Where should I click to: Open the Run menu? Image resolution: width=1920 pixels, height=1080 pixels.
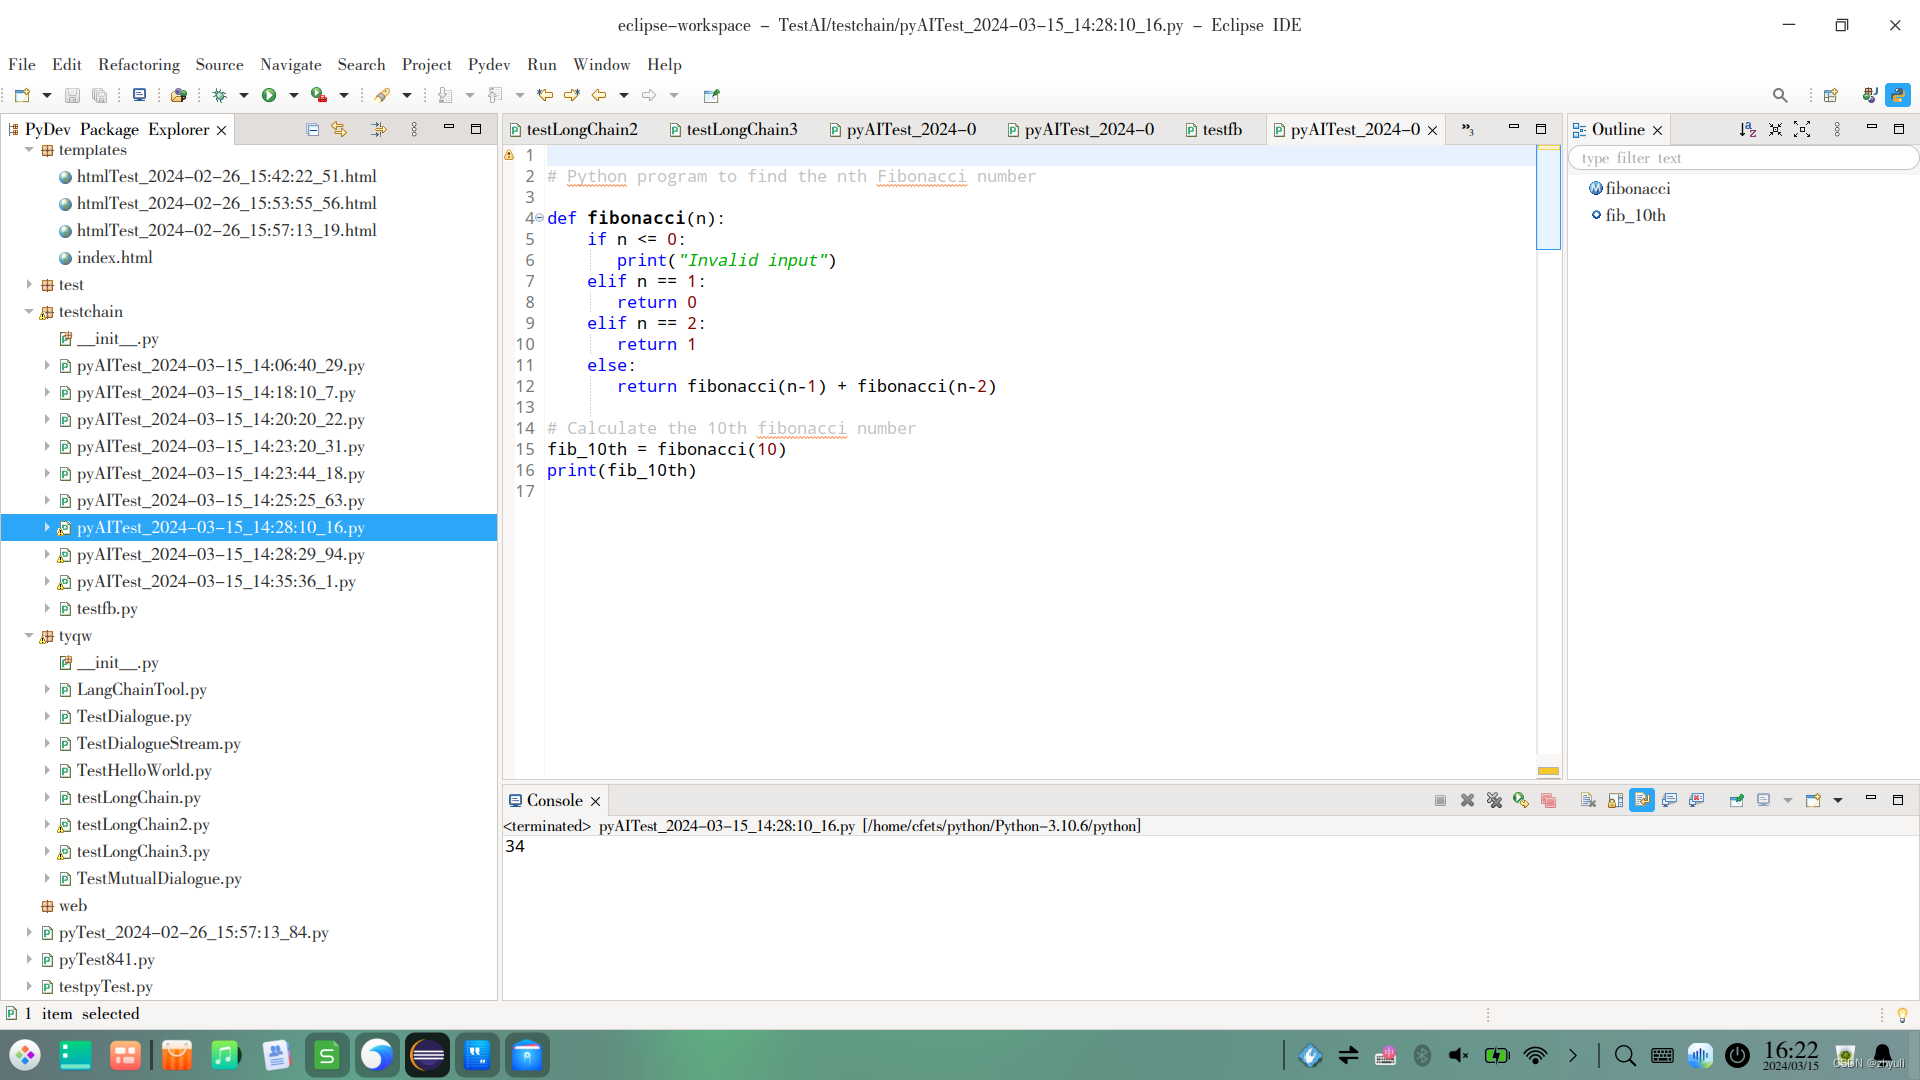point(542,64)
